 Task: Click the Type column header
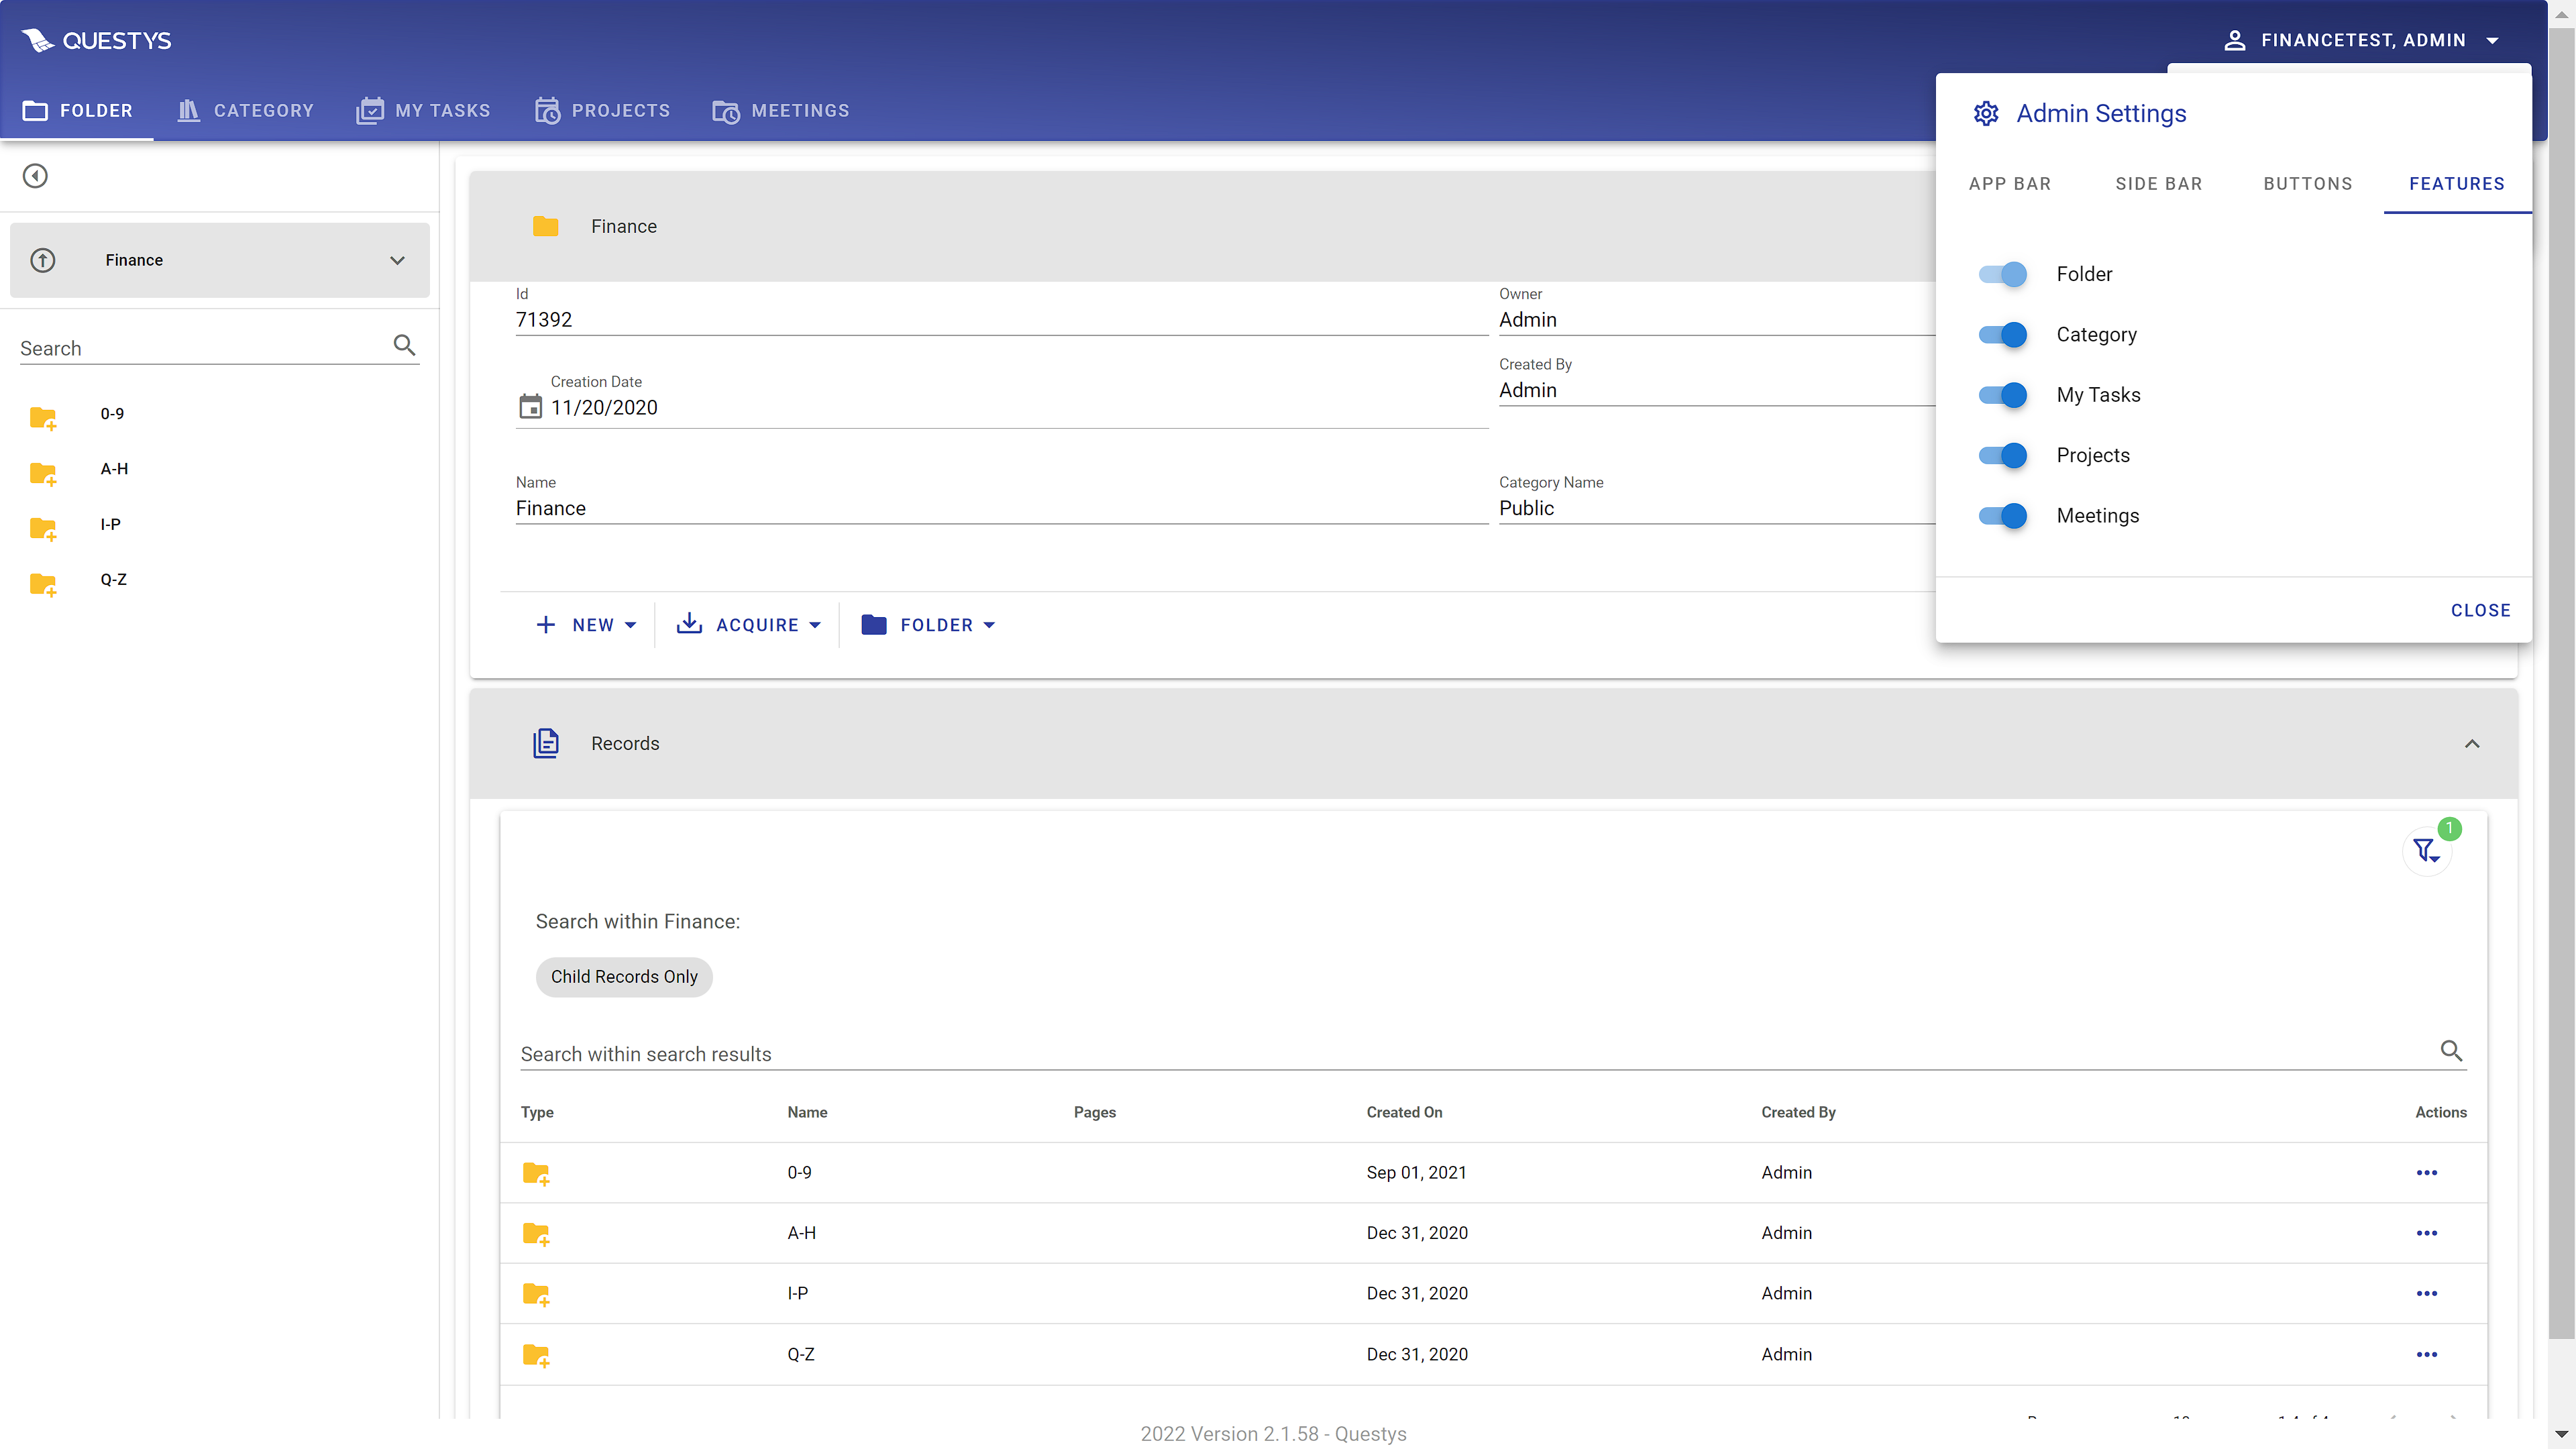537,1112
